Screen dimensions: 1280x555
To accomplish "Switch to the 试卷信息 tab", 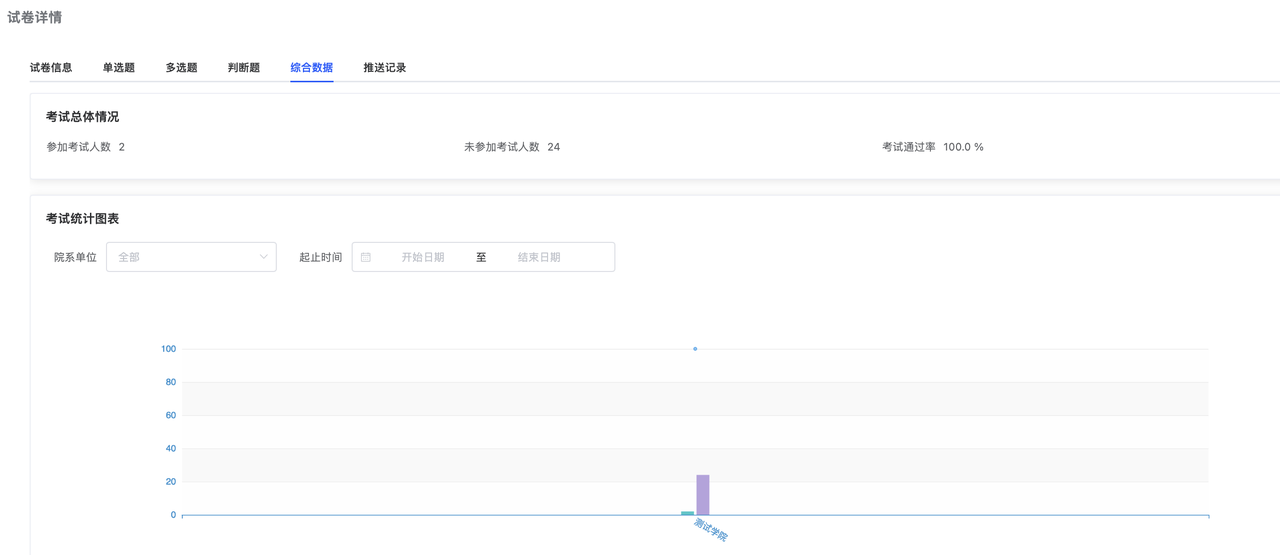I will click(x=51, y=68).
